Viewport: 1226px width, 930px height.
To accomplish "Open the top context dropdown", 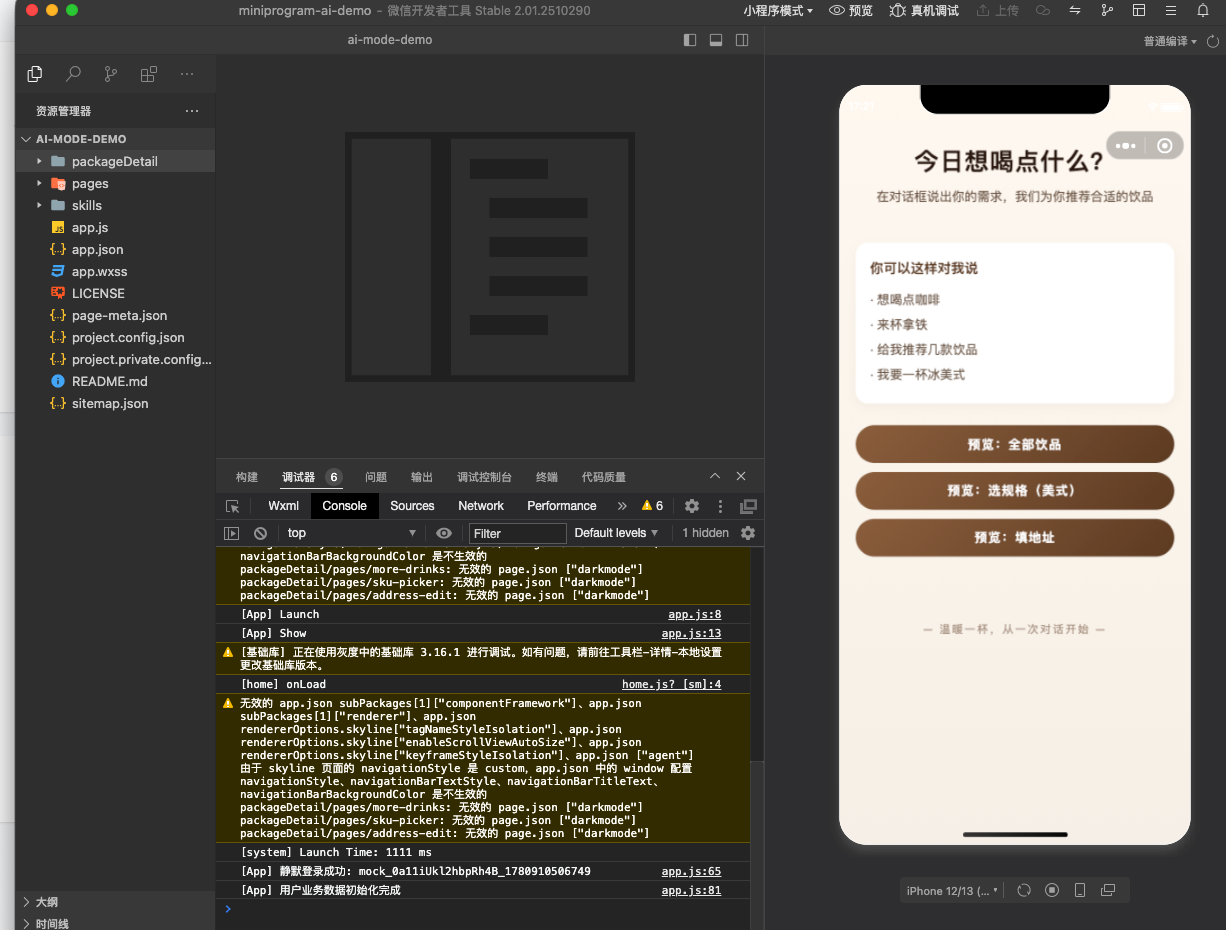I will [351, 533].
